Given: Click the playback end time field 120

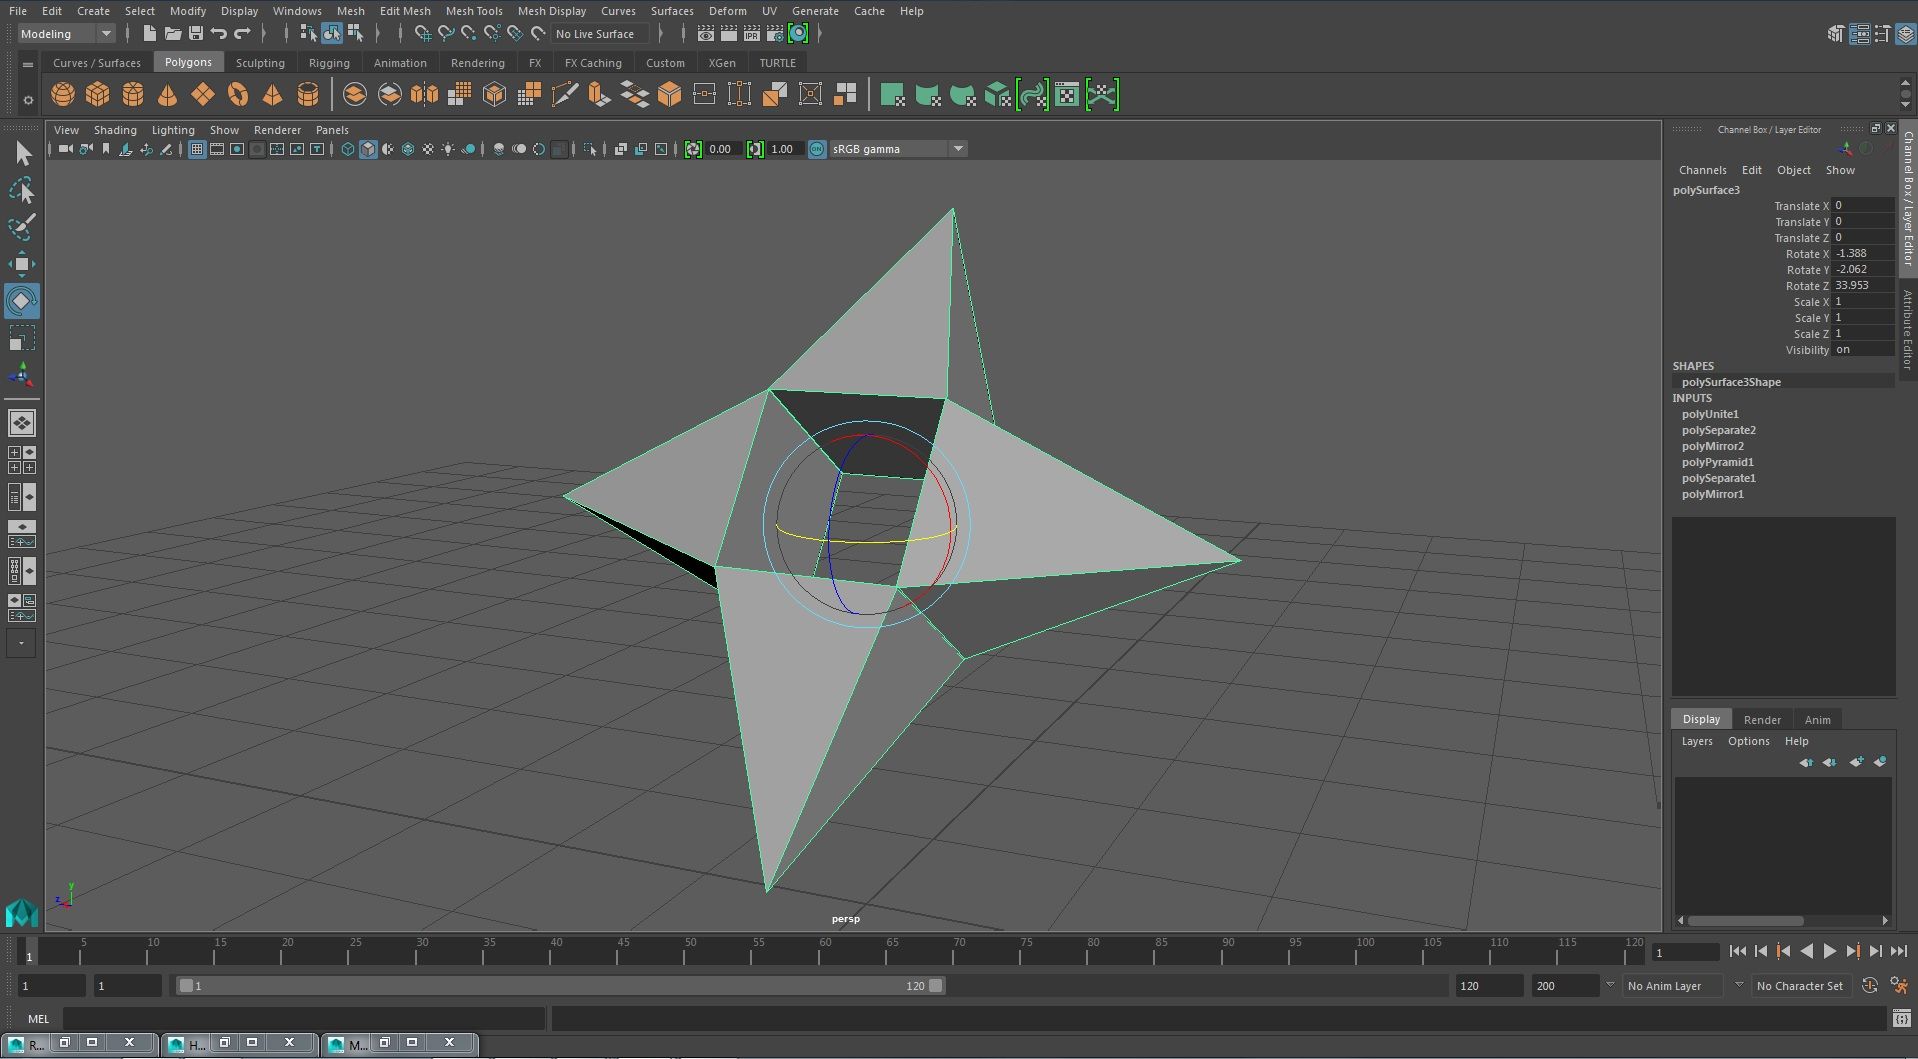Looking at the screenshot, I should point(1489,986).
